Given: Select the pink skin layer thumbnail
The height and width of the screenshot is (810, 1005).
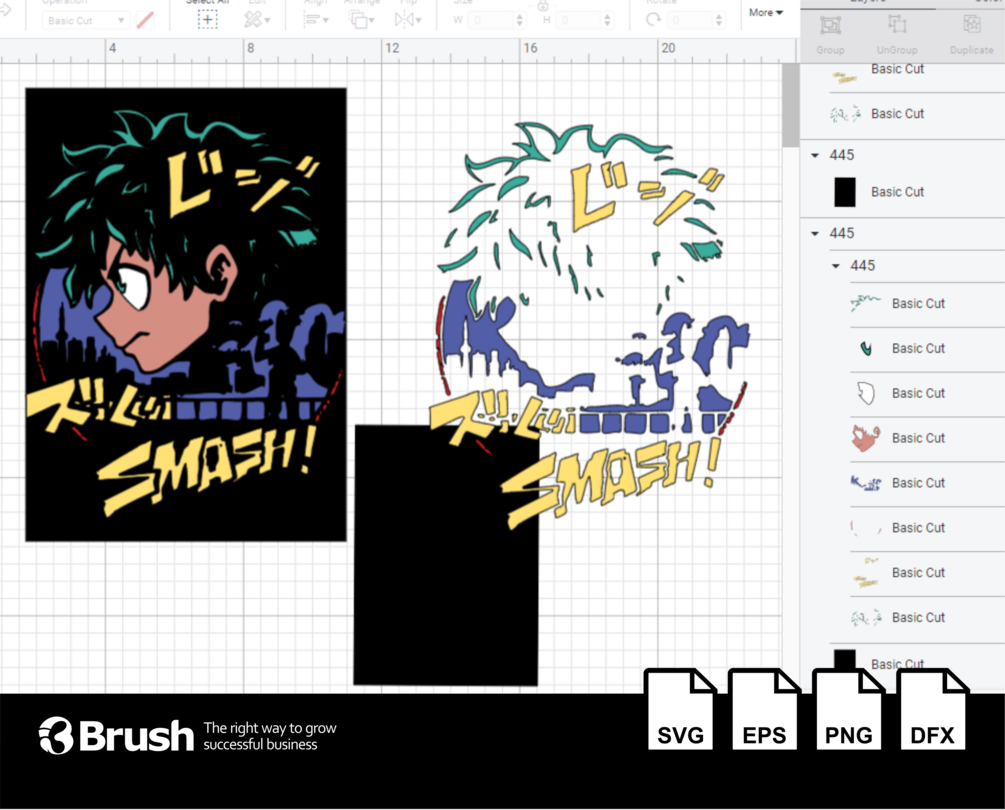Looking at the screenshot, I should (865, 438).
